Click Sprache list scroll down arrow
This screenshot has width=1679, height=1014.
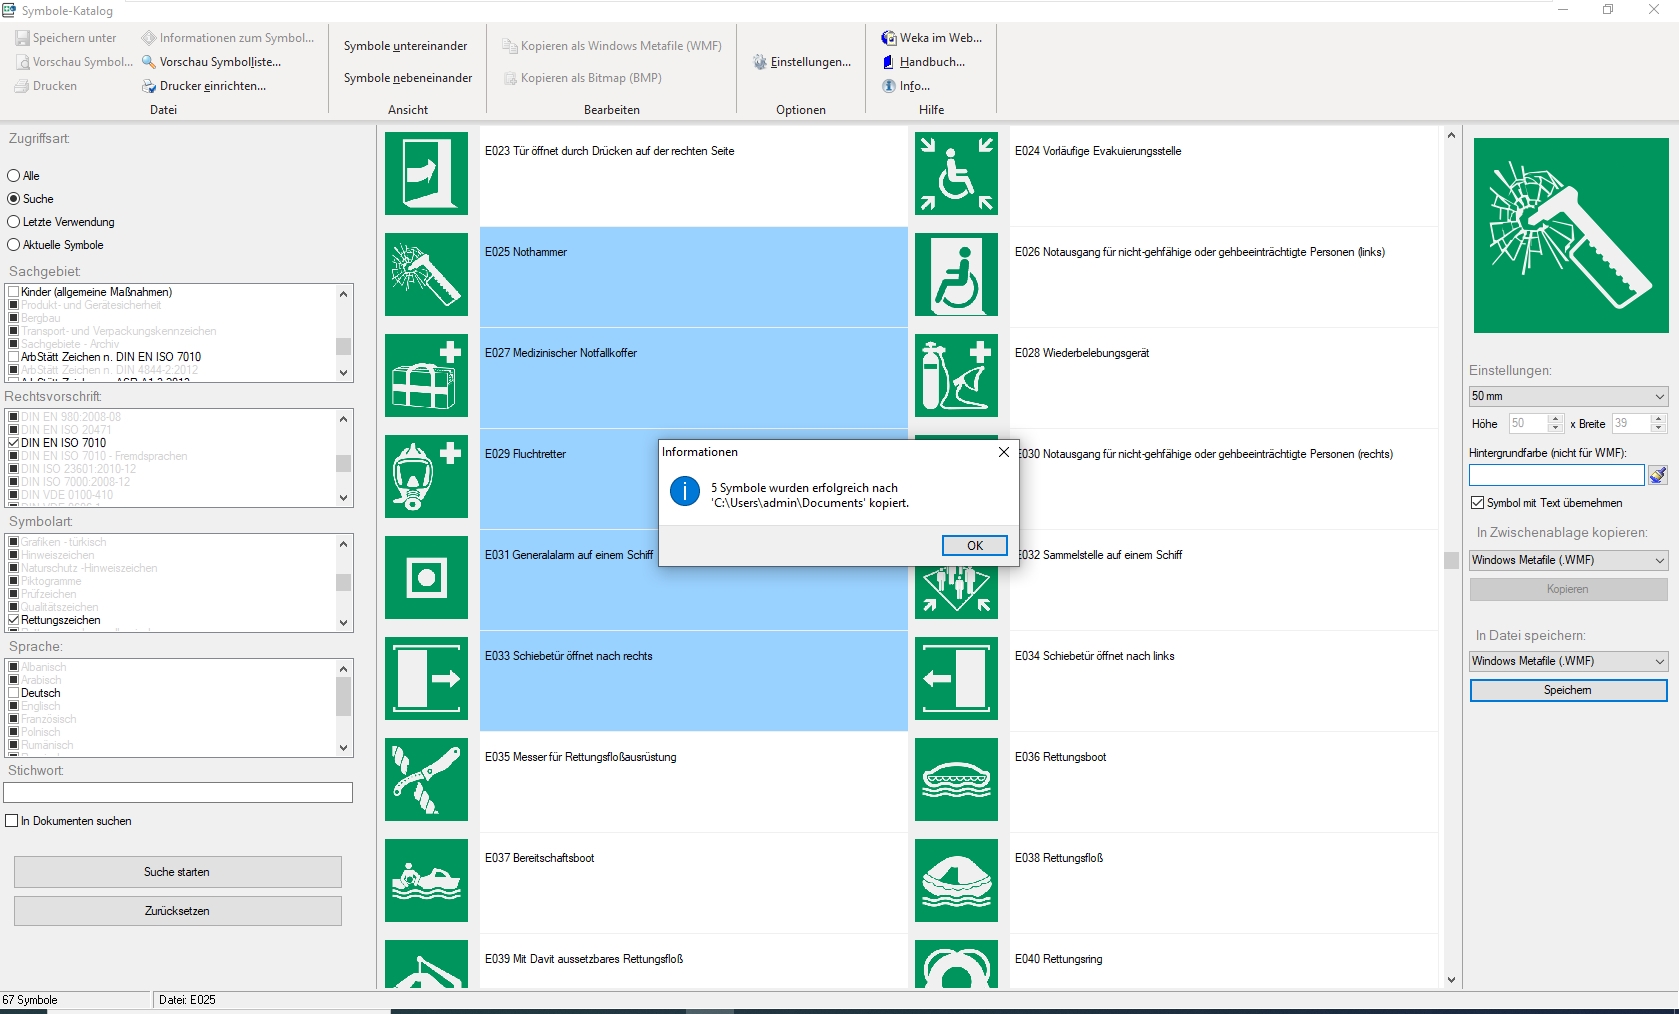pos(343,748)
